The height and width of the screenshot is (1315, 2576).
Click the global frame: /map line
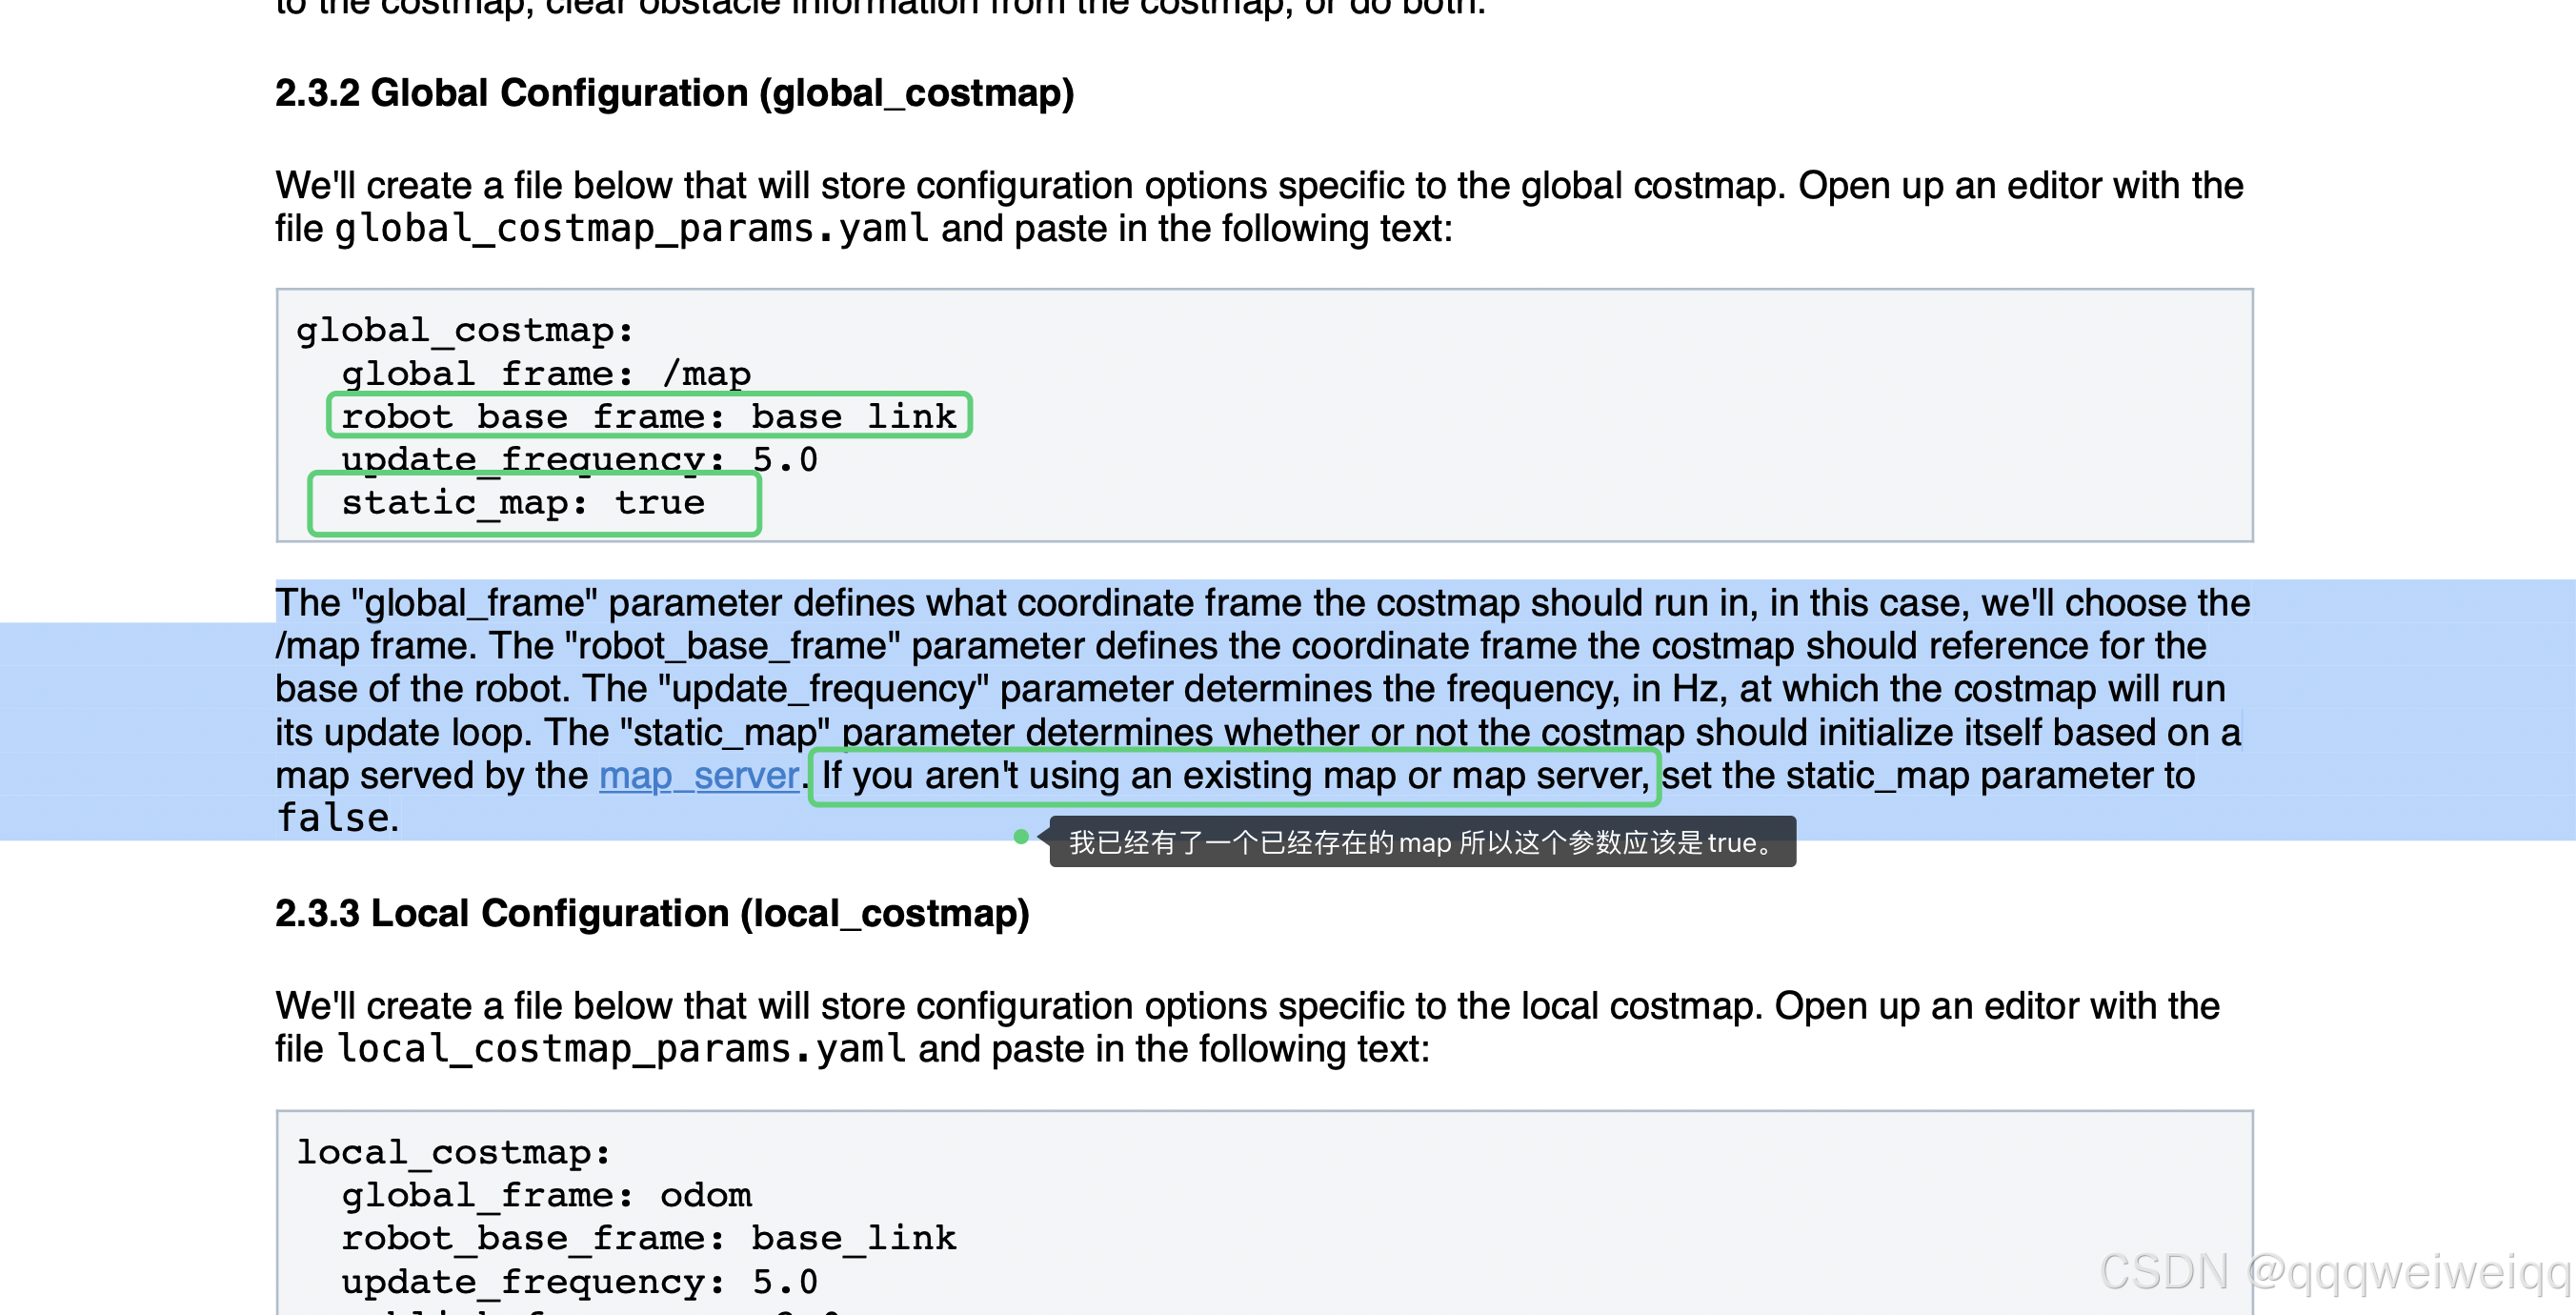point(546,373)
